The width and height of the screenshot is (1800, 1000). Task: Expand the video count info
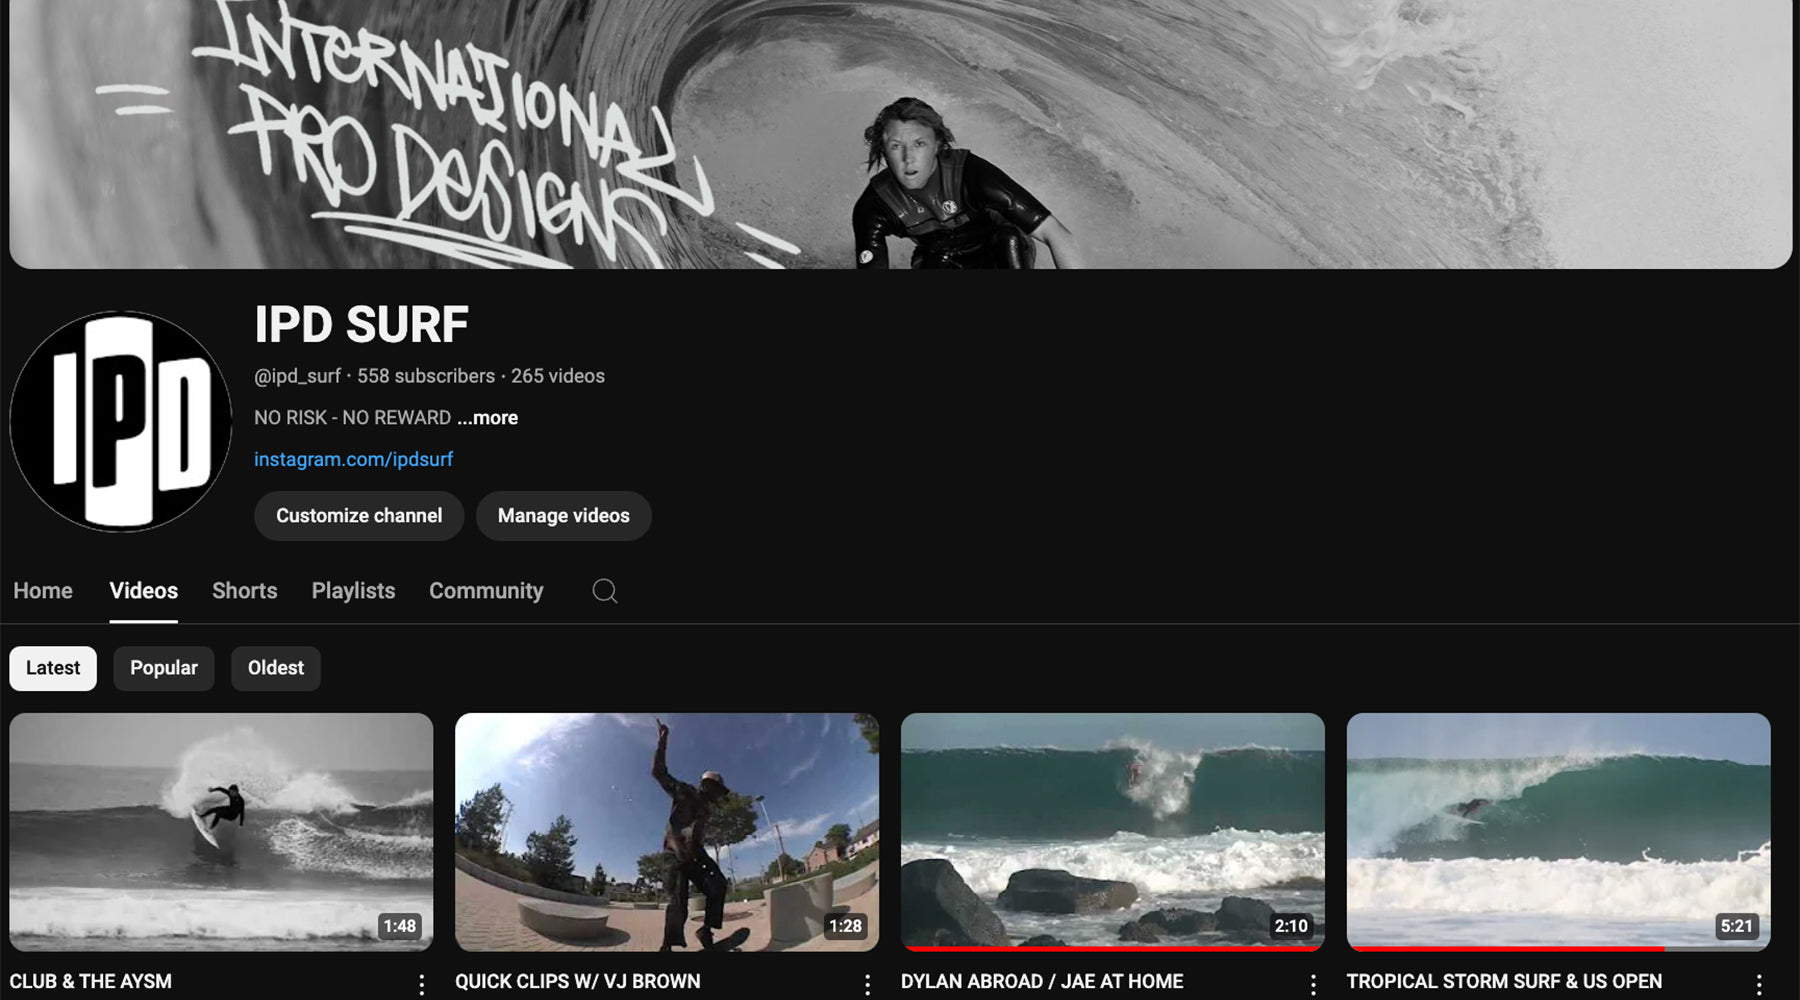click(x=557, y=376)
